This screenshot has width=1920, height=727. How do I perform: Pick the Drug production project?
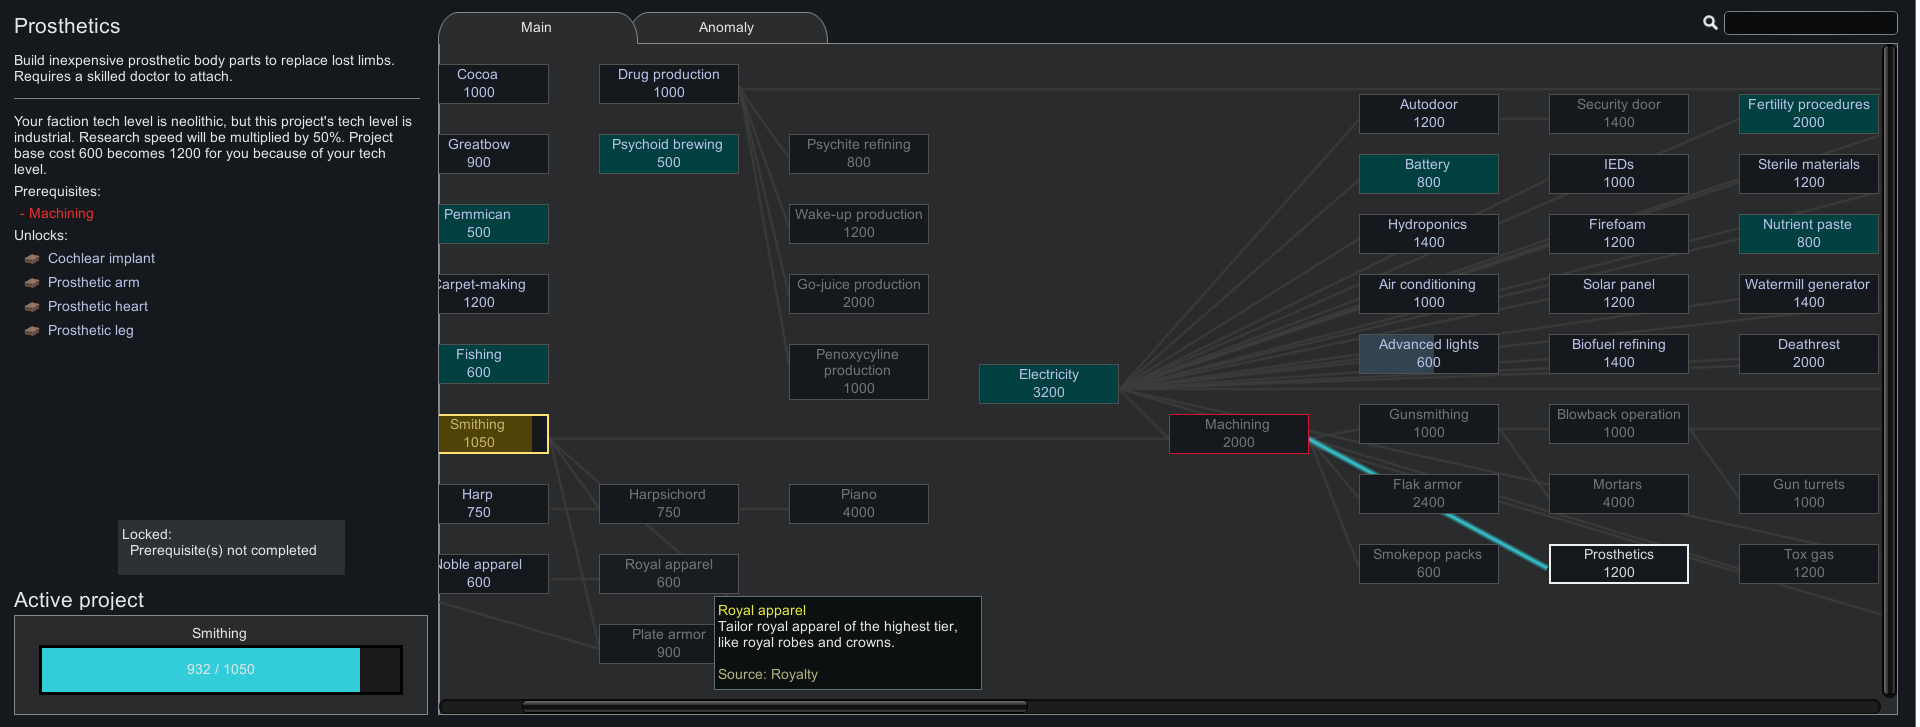(669, 84)
